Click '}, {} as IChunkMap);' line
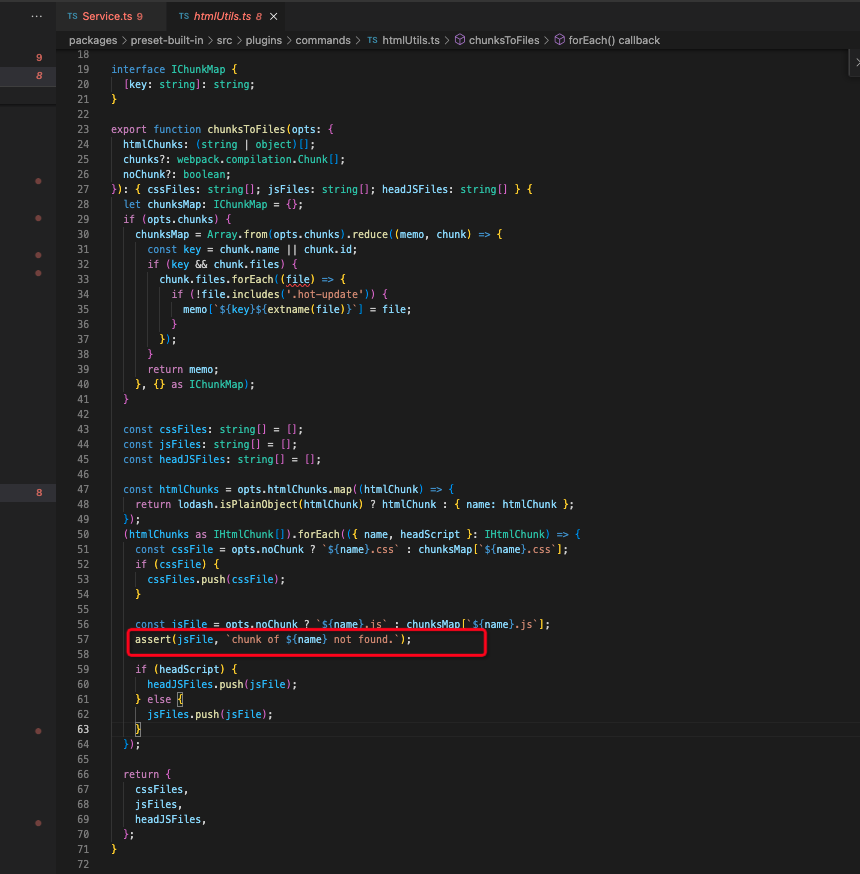The image size is (860, 874). click(x=195, y=385)
